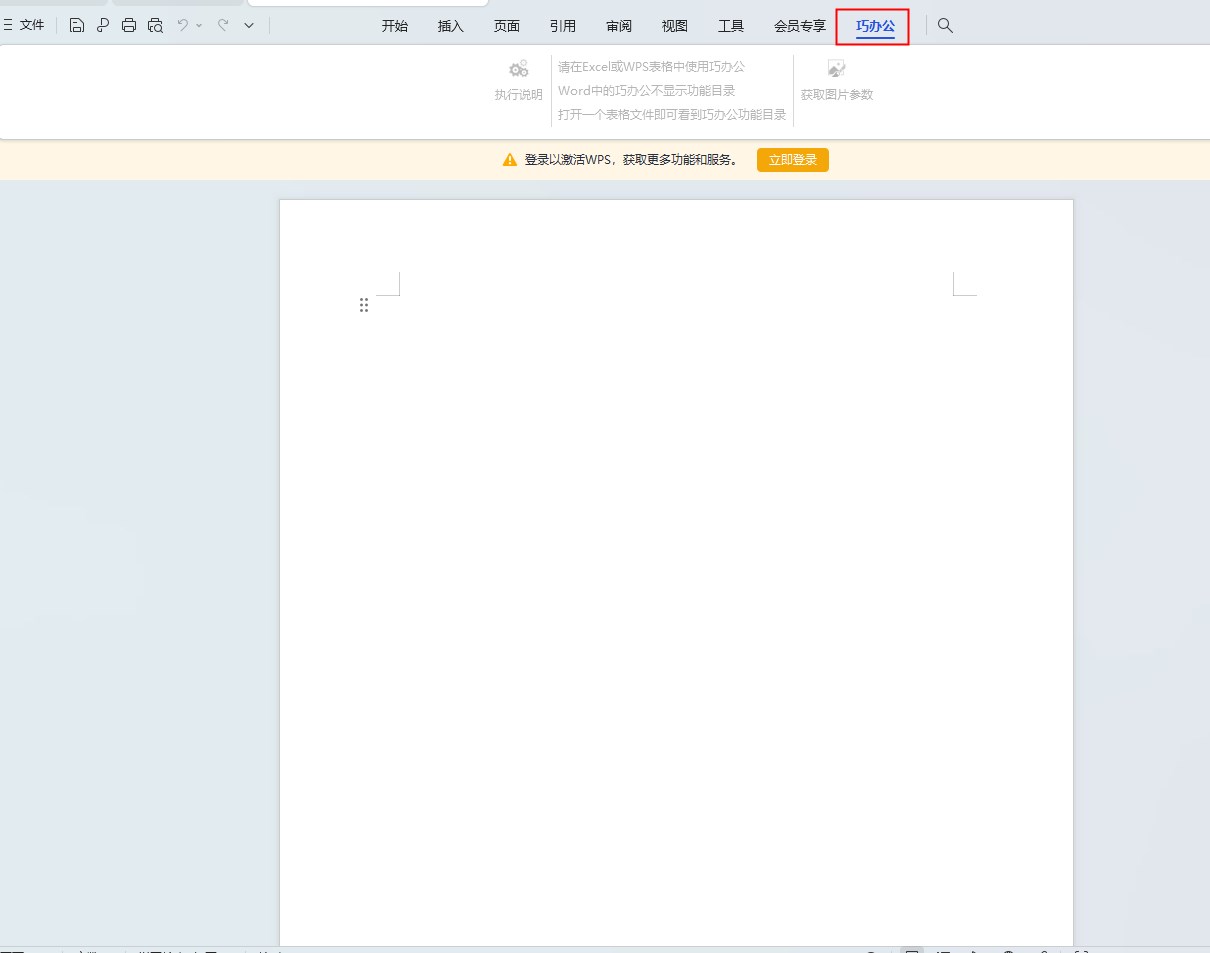Expand the quick access toolbar customize chevron

tap(249, 26)
